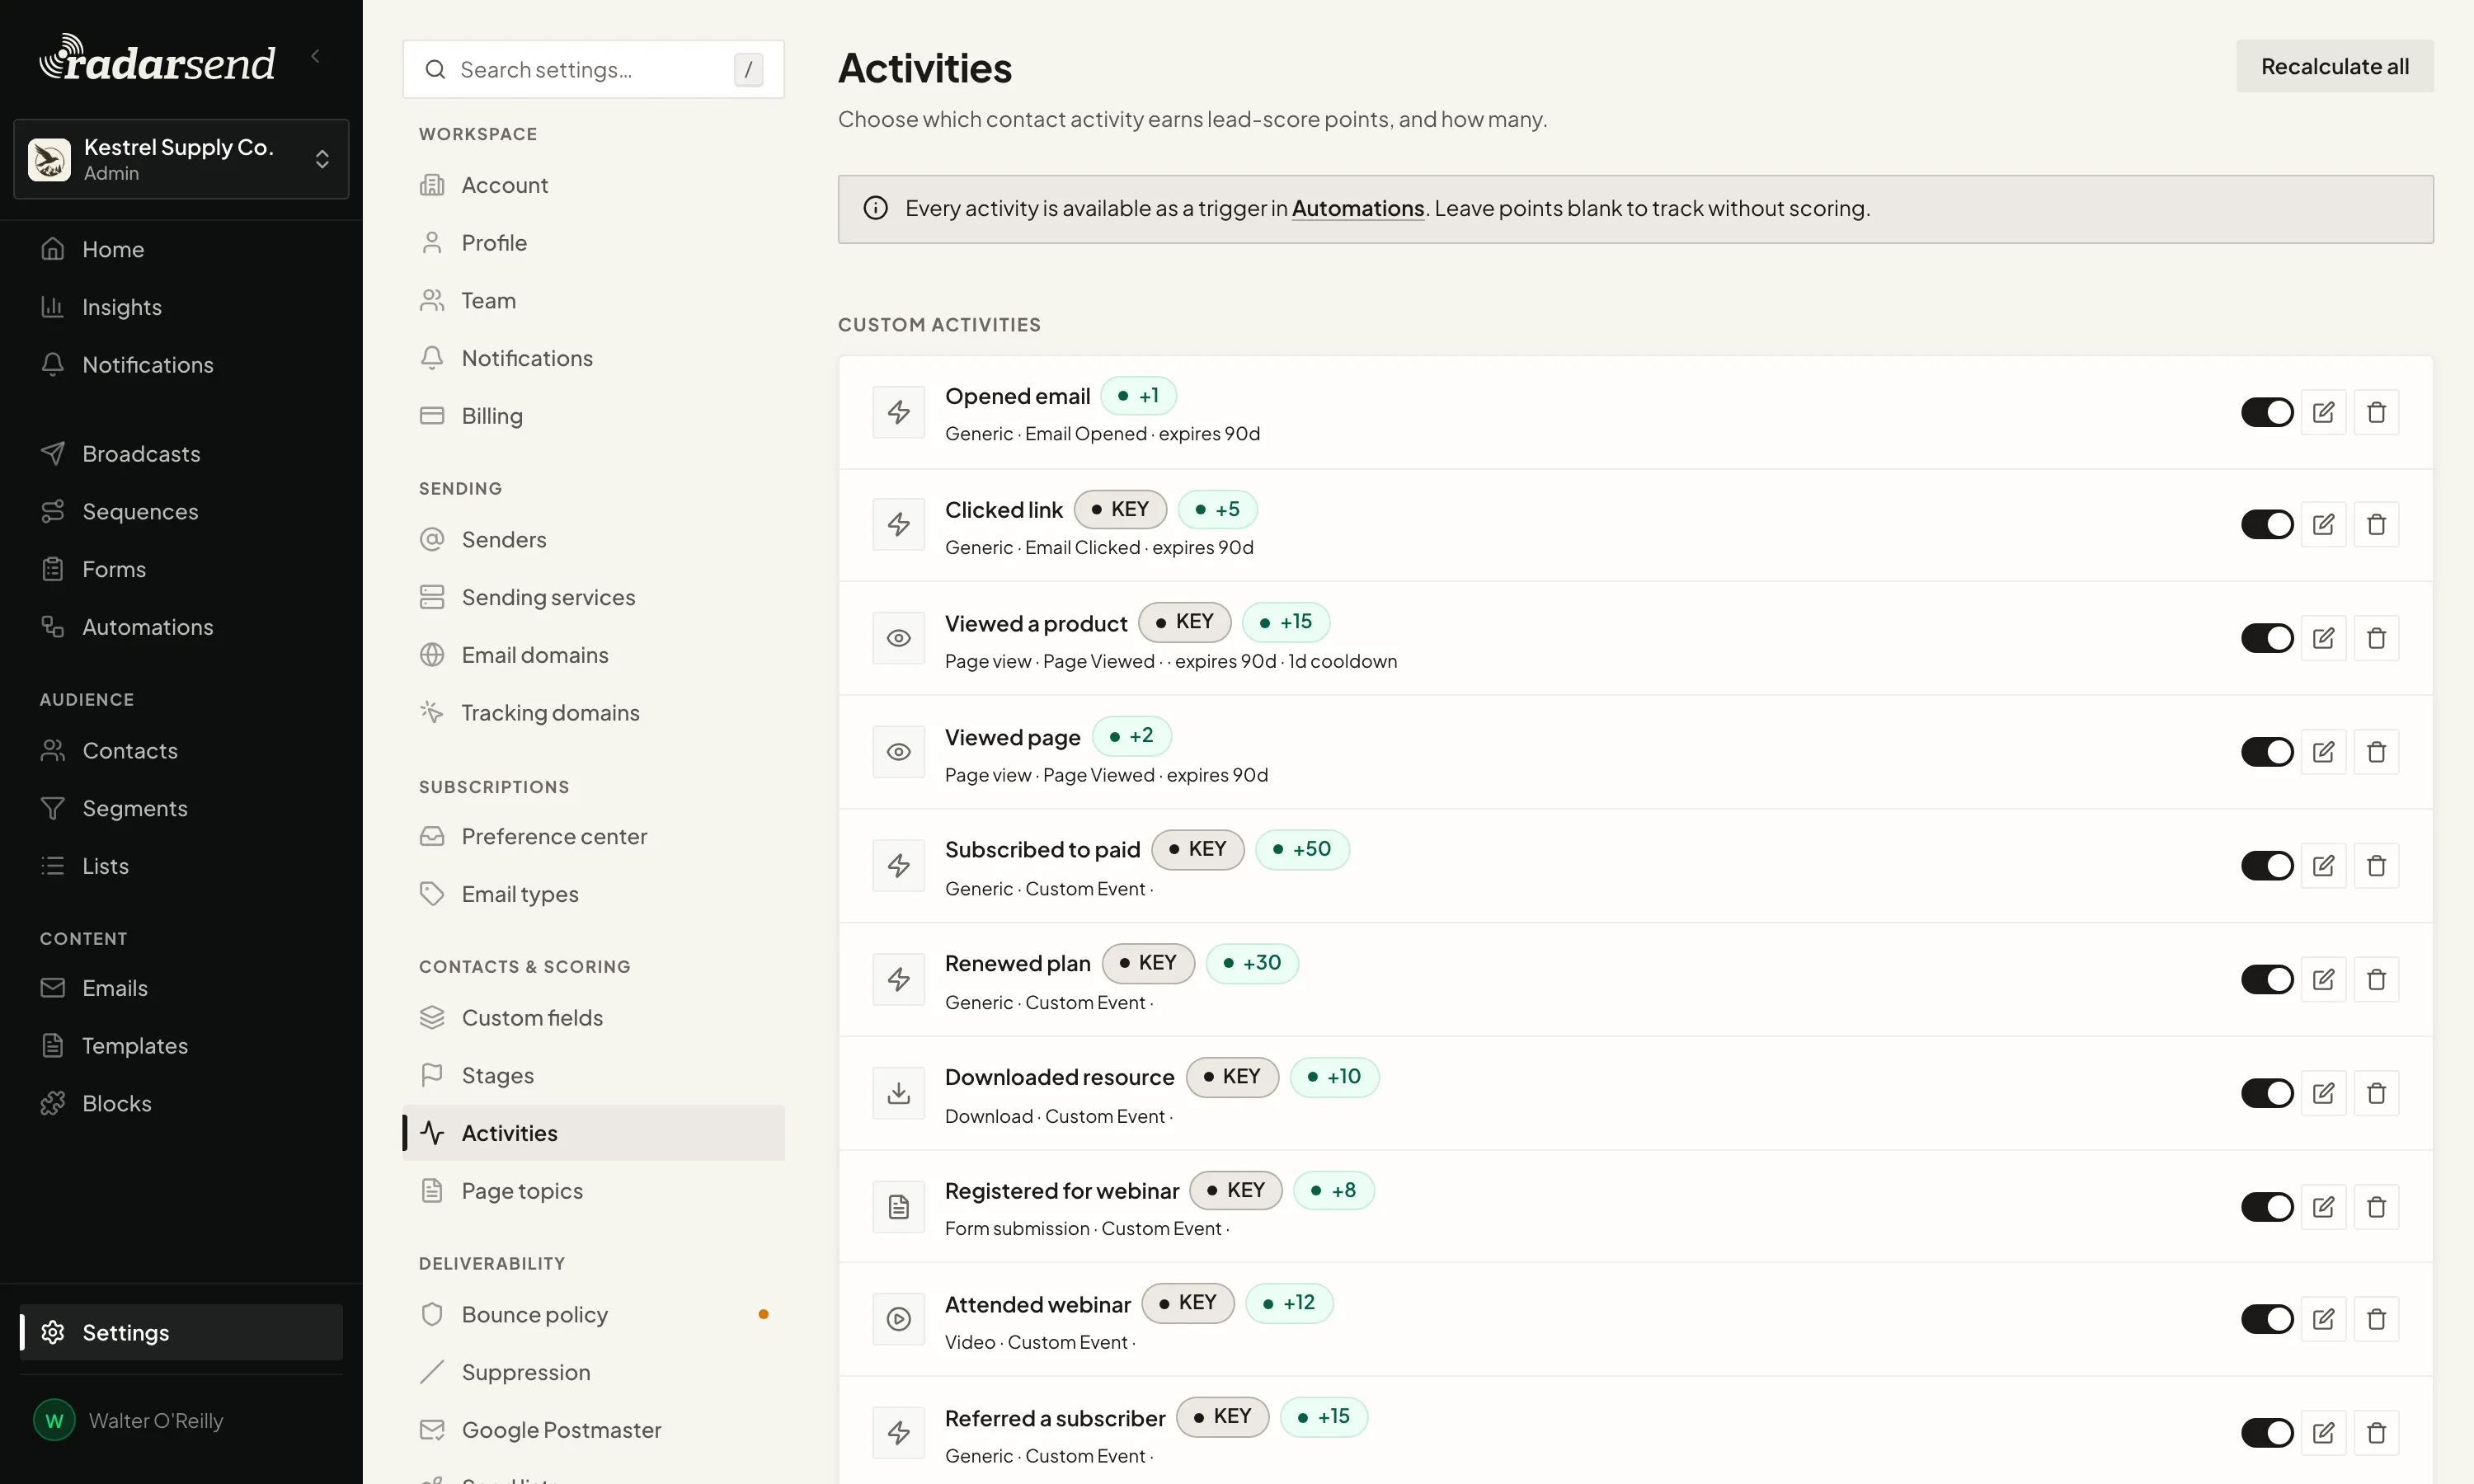This screenshot has height=1484, width=2474.
Task: Open Google Postmaster settings
Action: point(593,1430)
